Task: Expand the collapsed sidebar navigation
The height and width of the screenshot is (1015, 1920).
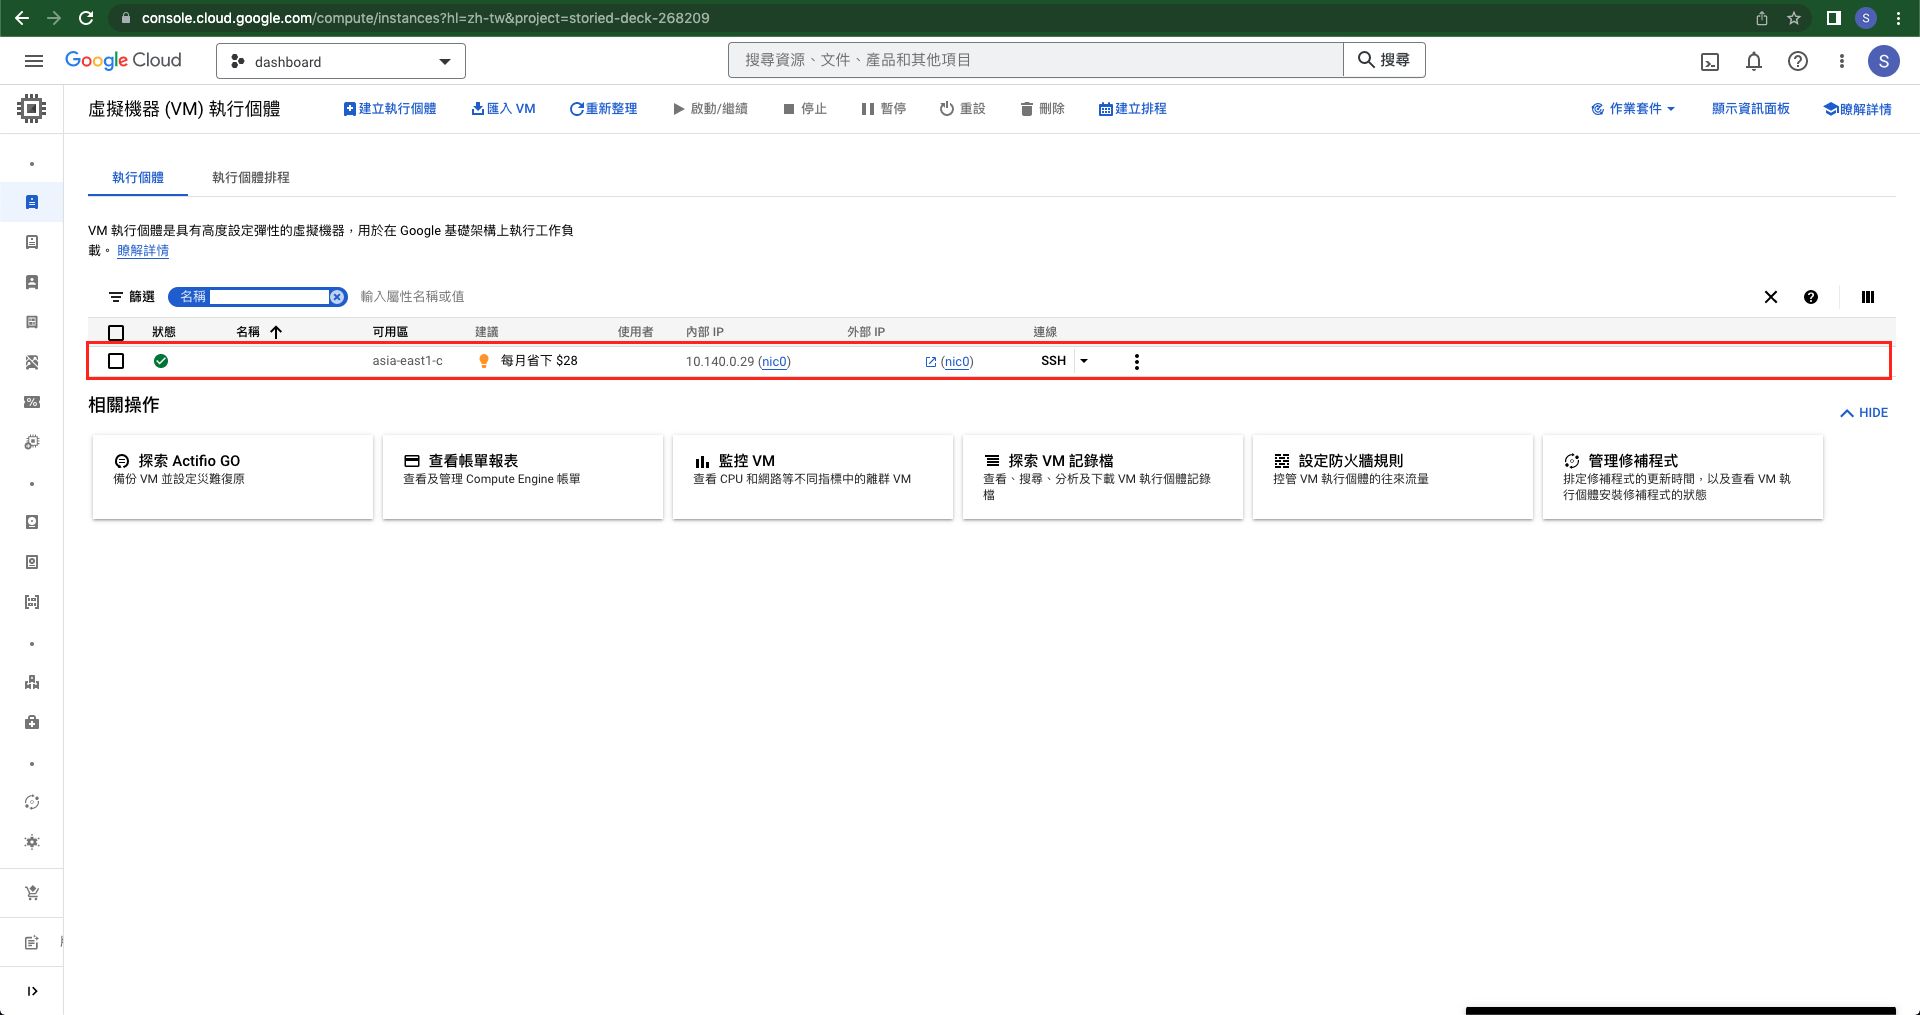Action: pyautogui.click(x=32, y=991)
